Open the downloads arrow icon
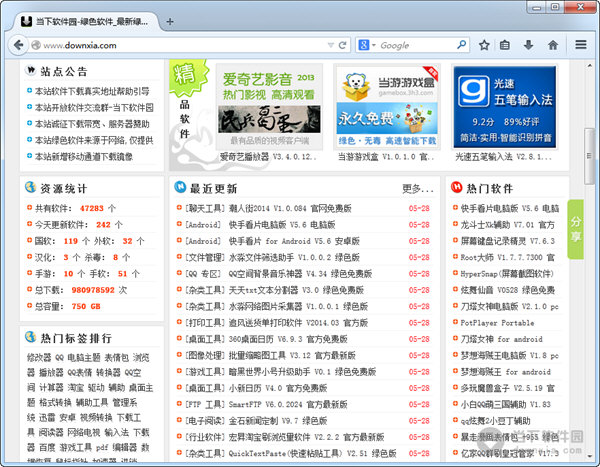This screenshot has width=600, height=467. coord(528,45)
